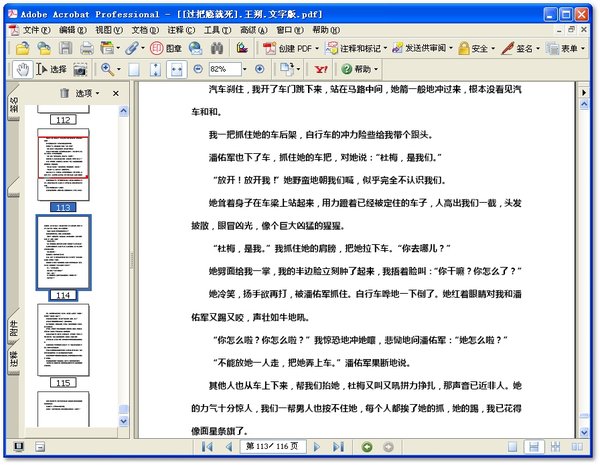Viewport: 600px width, 465px height.
Task: Activate the Snapshot camera tool
Action: point(80,70)
